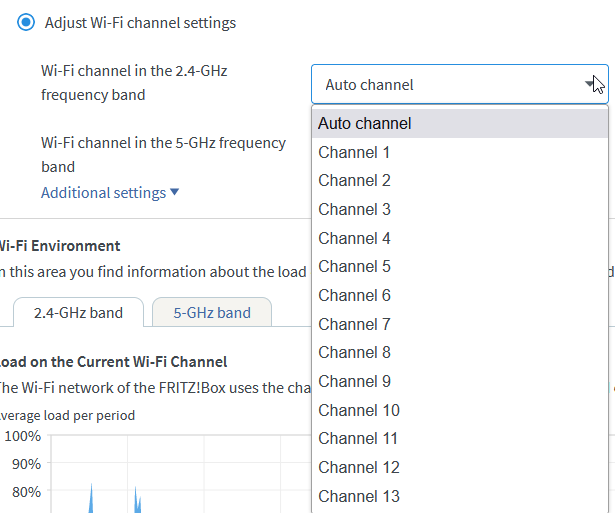Screen dimensions: 615x513
Task: Pick Channel 2 from the list
Action: 460,181
